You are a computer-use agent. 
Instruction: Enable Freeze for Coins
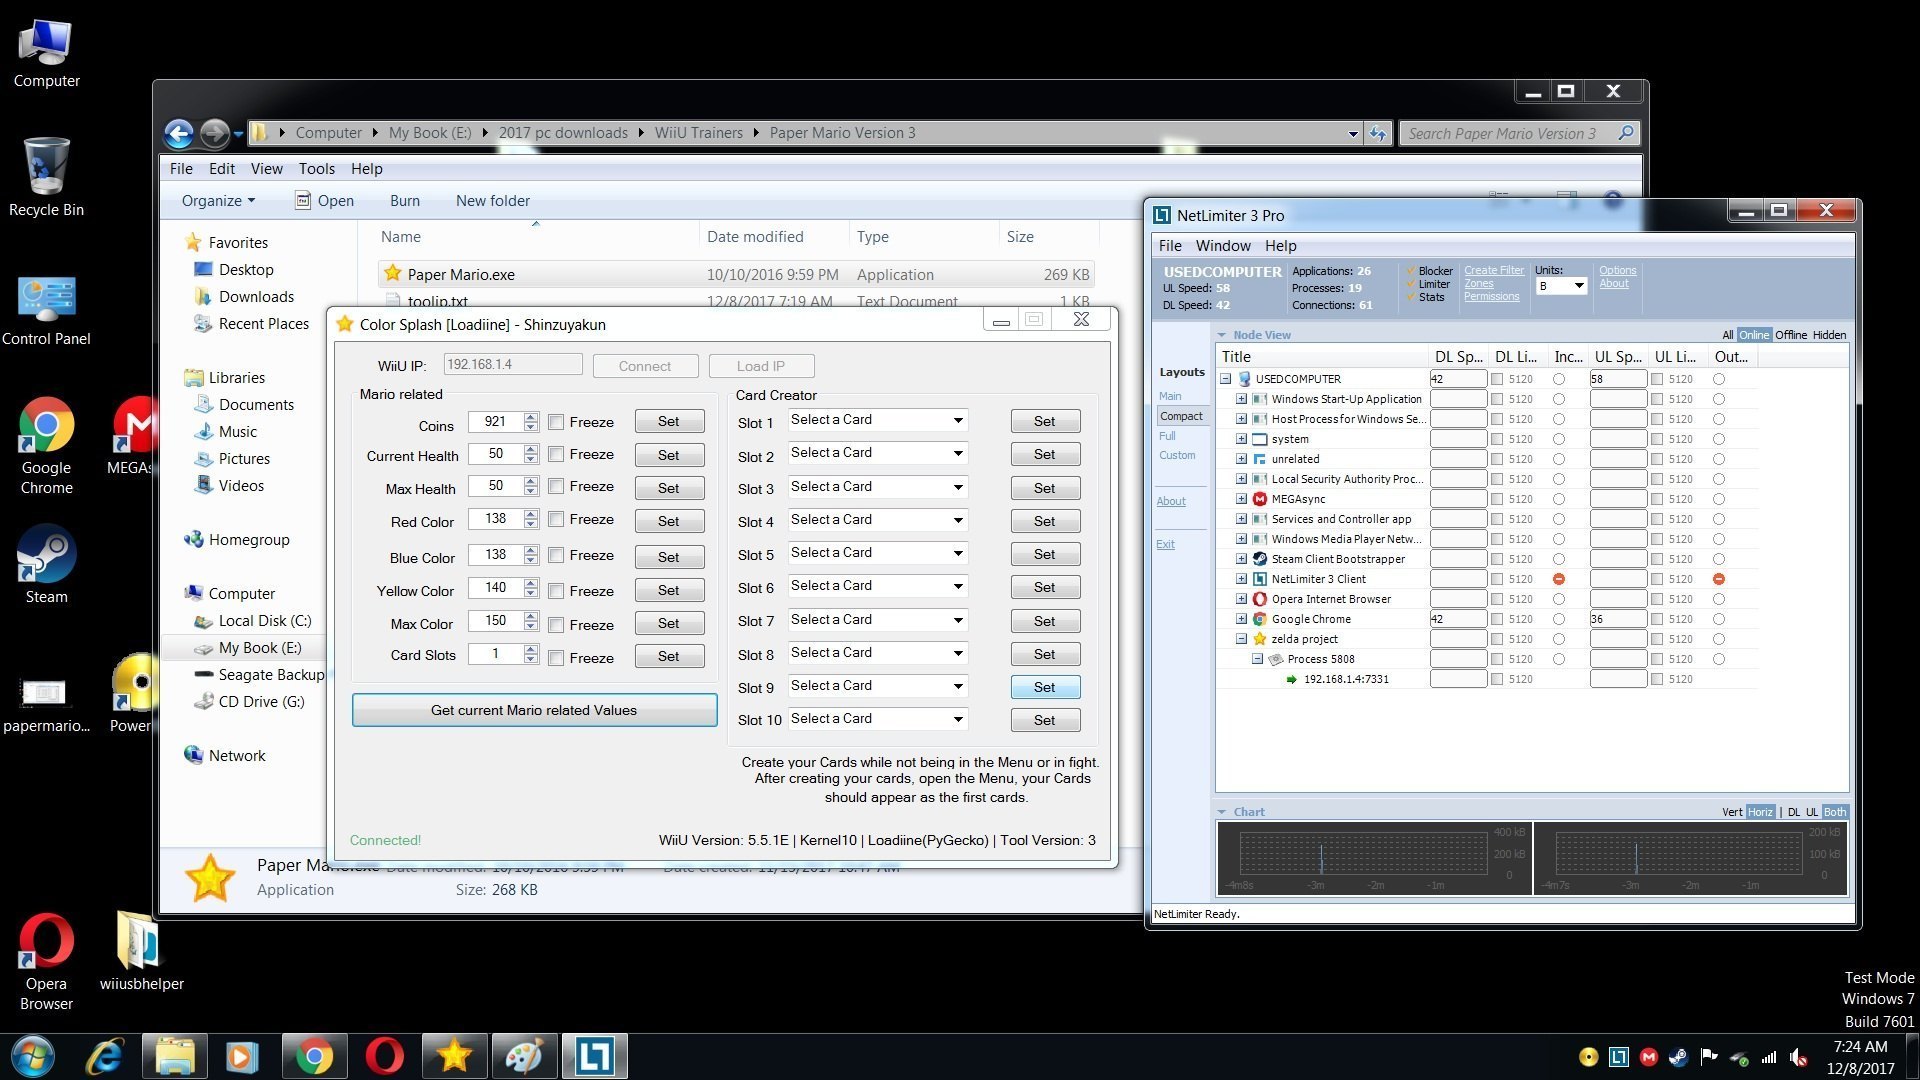[556, 422]
